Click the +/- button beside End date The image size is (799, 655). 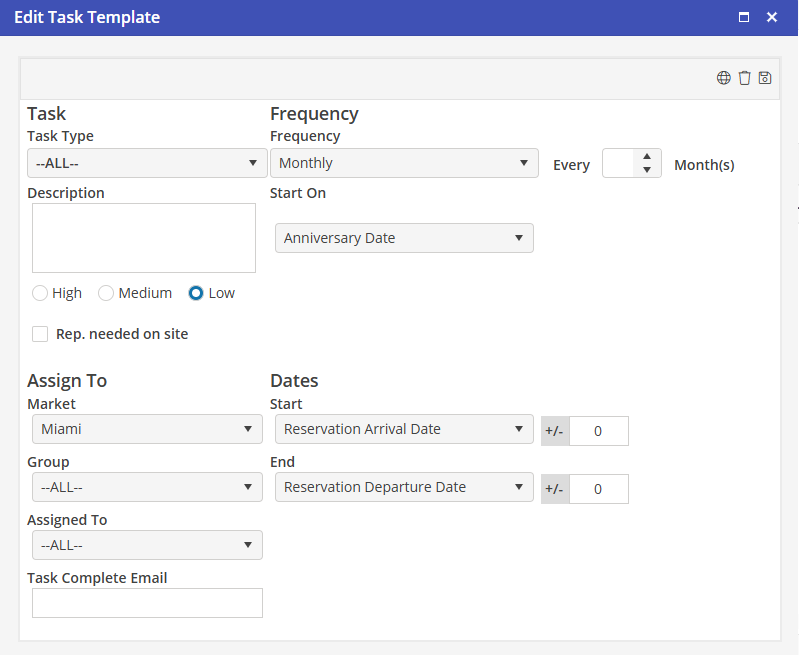coord(554,489)
